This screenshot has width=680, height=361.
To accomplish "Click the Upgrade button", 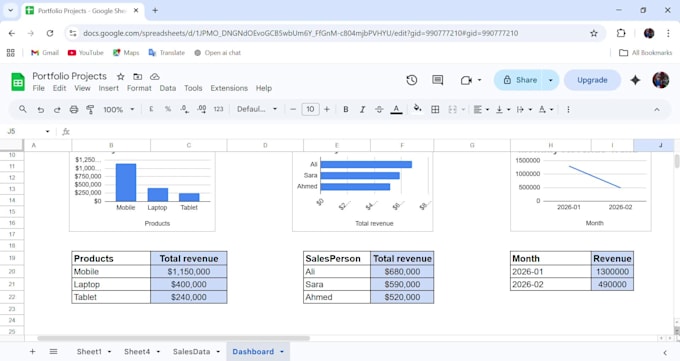I will [592, 80].
